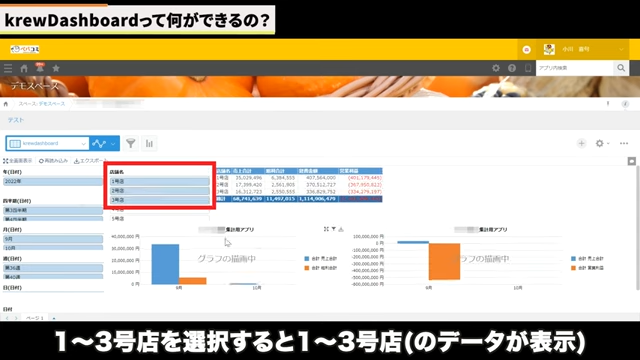Click the デモスペース space title

[x=34, y=86]
